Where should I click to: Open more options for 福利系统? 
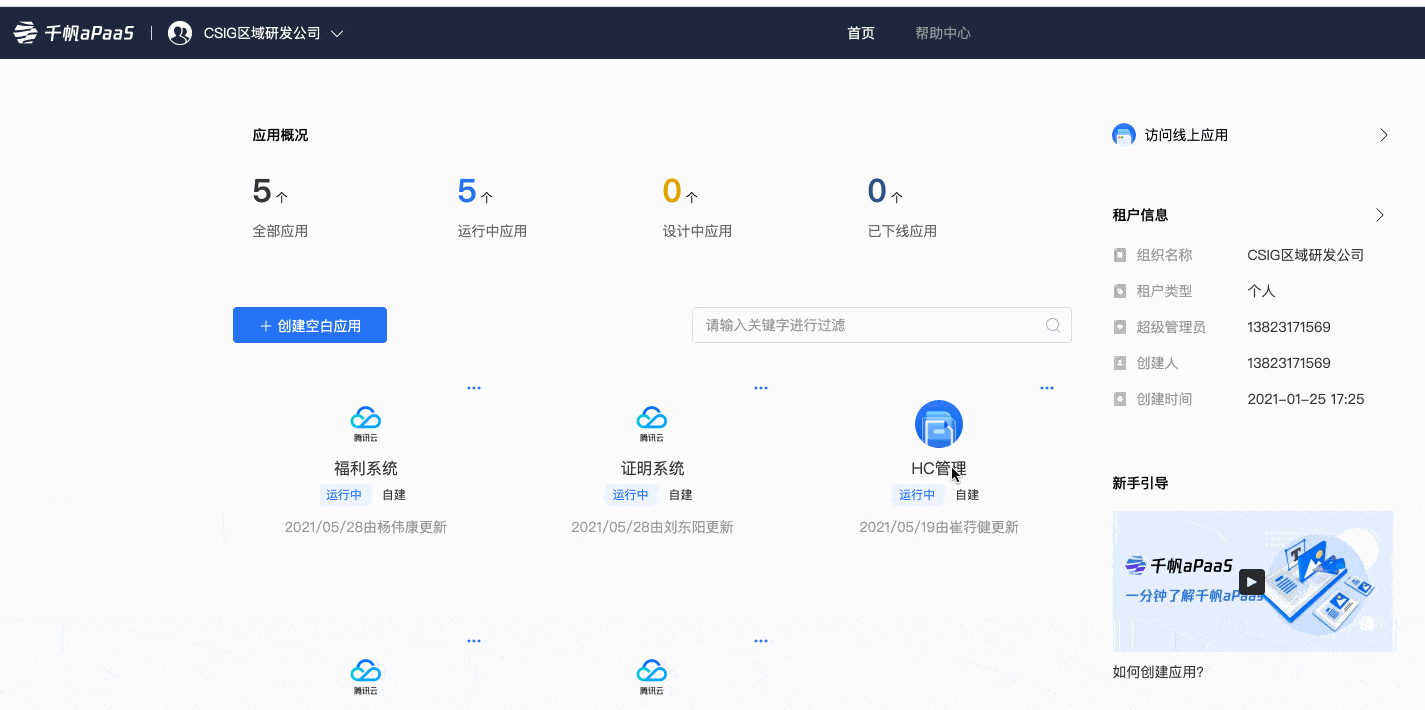474,388
